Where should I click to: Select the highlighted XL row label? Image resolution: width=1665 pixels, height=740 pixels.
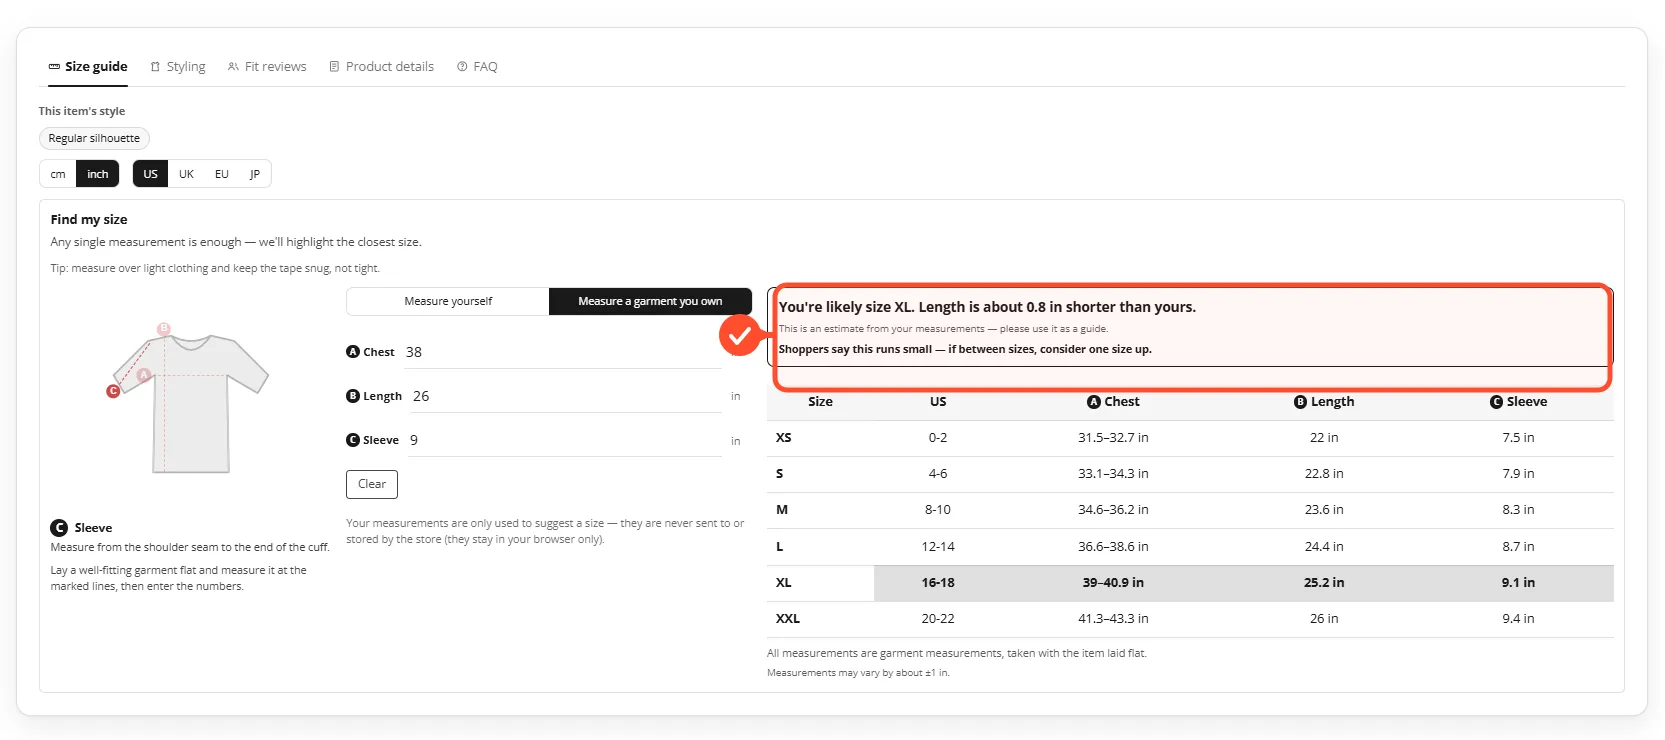coord(784,583)
